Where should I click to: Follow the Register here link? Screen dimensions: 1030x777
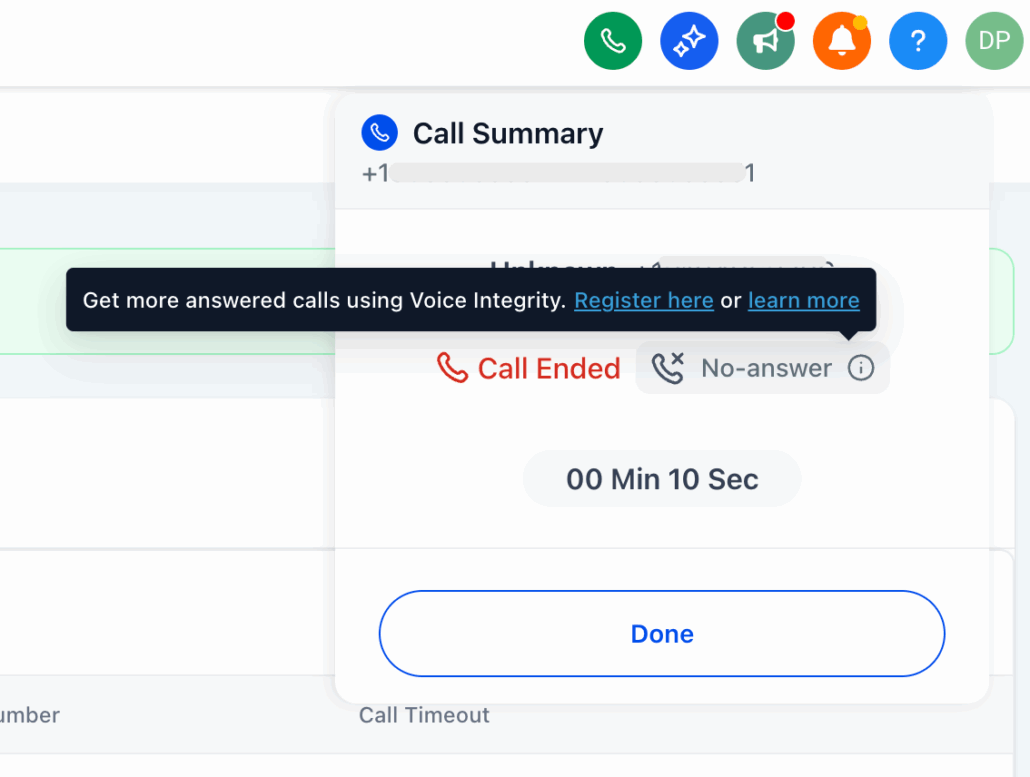tap(644, 300)
